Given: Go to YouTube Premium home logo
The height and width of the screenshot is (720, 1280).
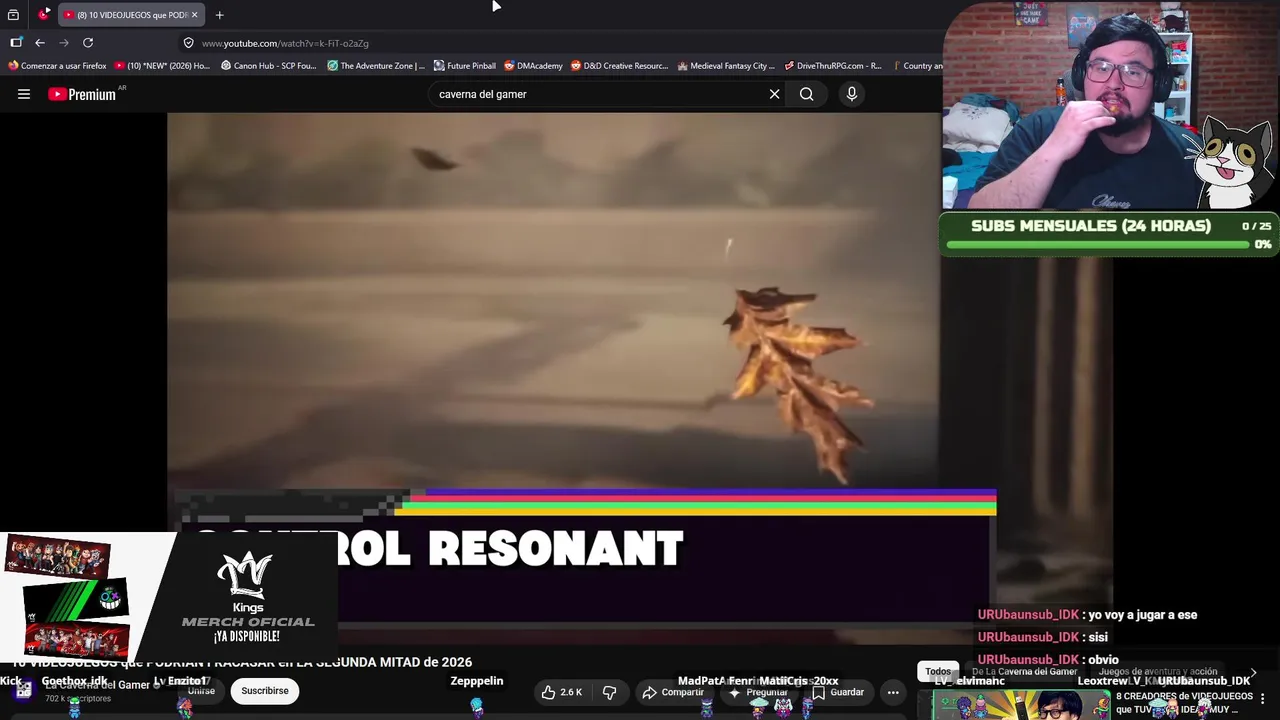Looking at the screenshot, I should (x=84, y=94).
